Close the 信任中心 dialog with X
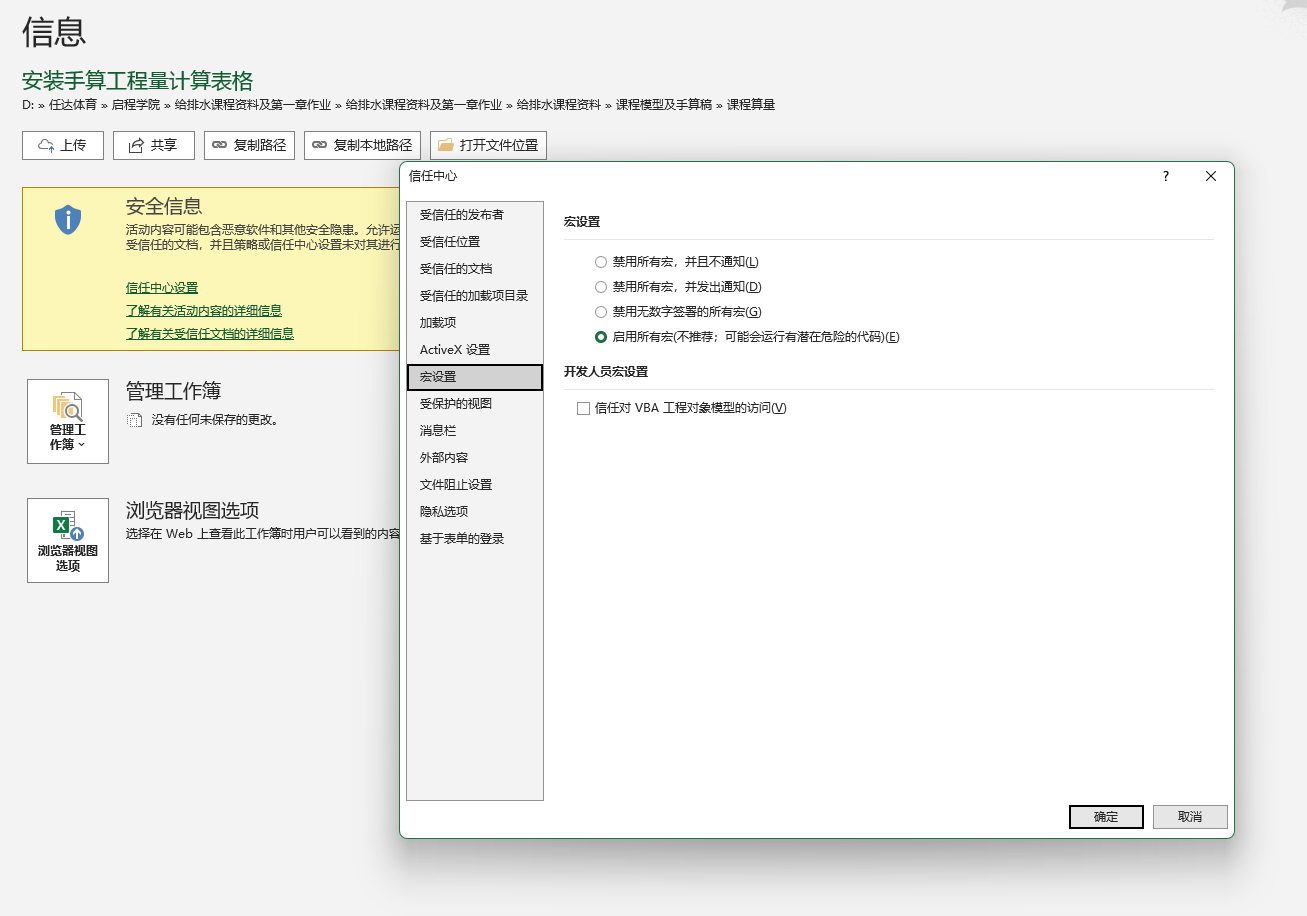The width and height of the screenshot is (1307, 916). tap(1211, 176)
